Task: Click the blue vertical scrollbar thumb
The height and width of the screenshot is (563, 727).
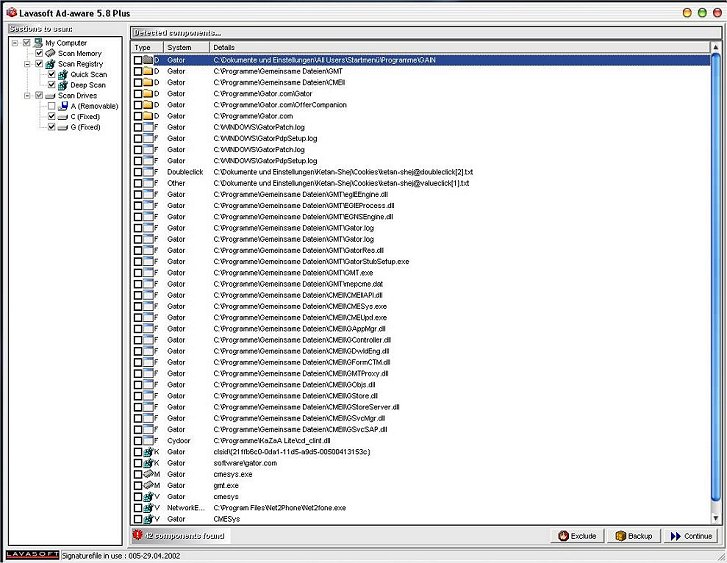Action: click(715, 277)
